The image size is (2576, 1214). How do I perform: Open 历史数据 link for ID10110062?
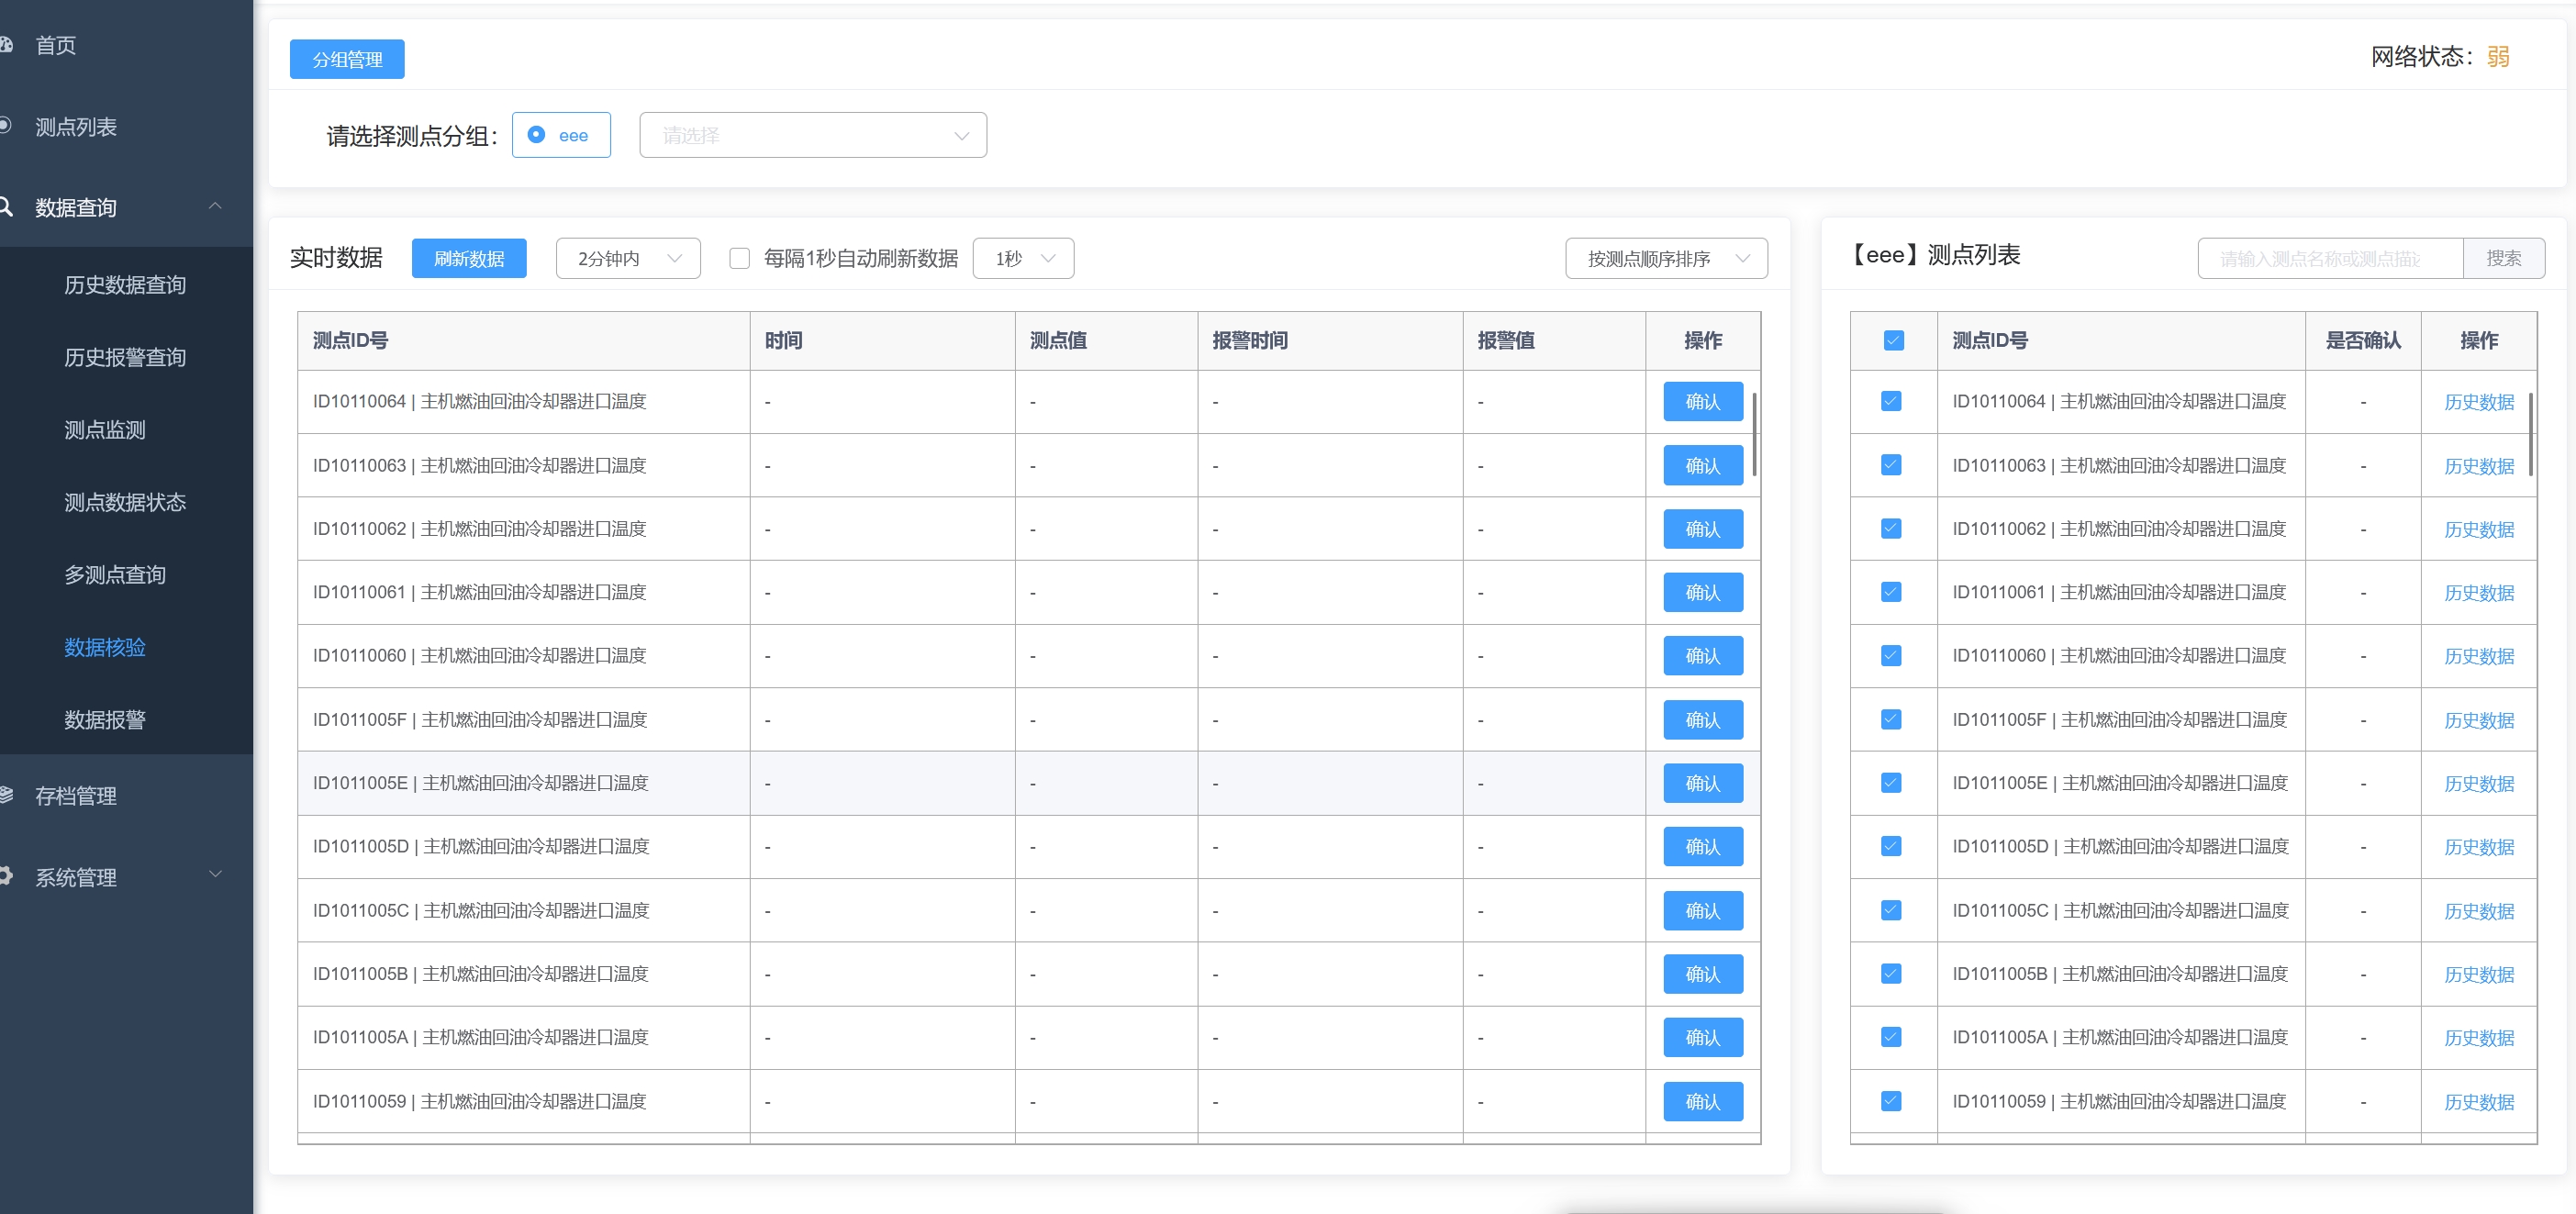click(2479, 529)
